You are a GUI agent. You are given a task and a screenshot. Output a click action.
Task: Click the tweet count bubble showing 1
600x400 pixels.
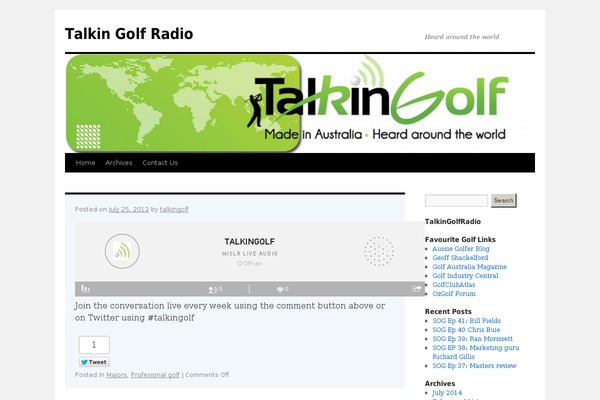click(94, 345)
